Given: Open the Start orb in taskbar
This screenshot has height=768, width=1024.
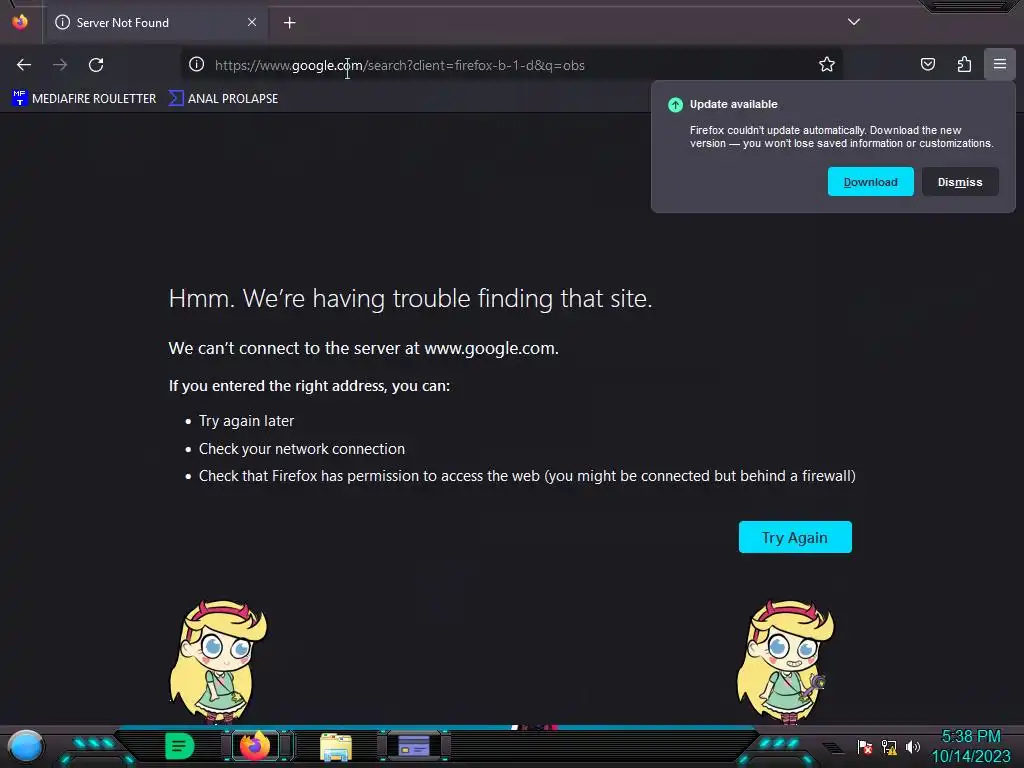Looking at the screenshot, I should [x=25, y=746].
